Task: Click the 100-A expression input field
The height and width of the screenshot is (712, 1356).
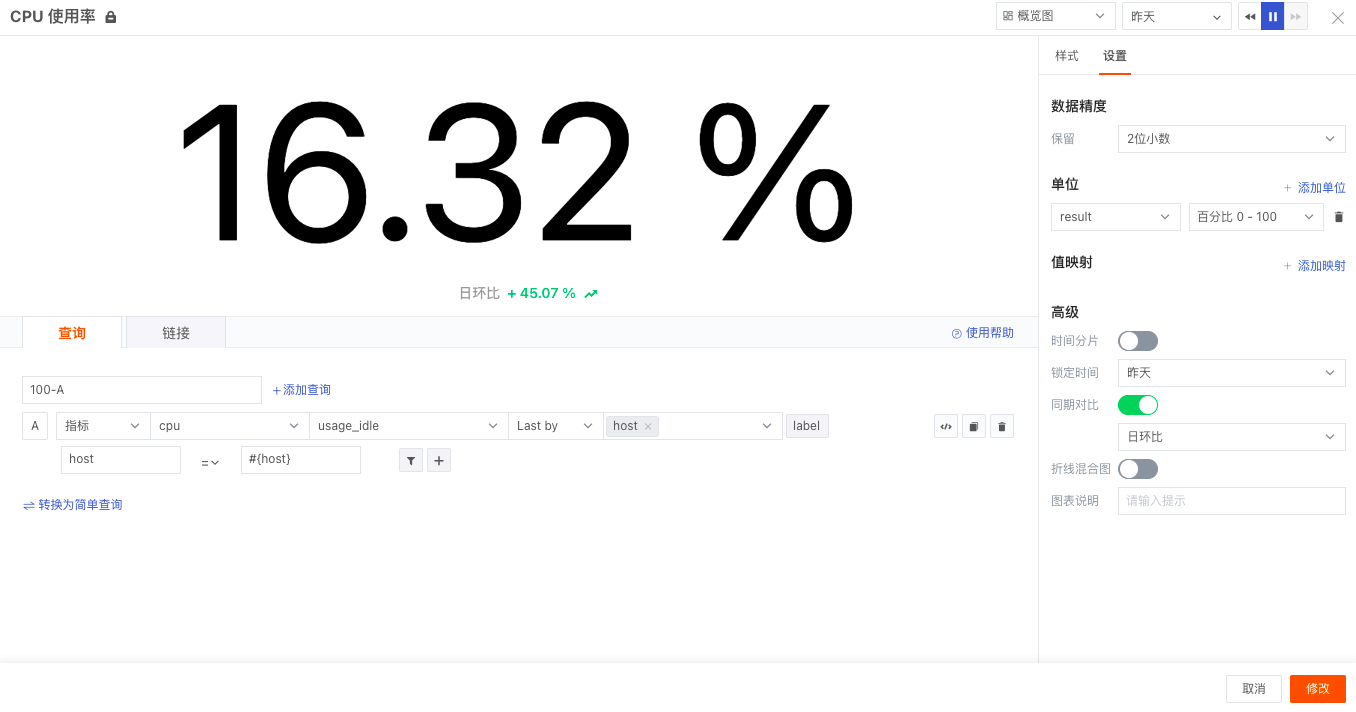Action: 142,390
